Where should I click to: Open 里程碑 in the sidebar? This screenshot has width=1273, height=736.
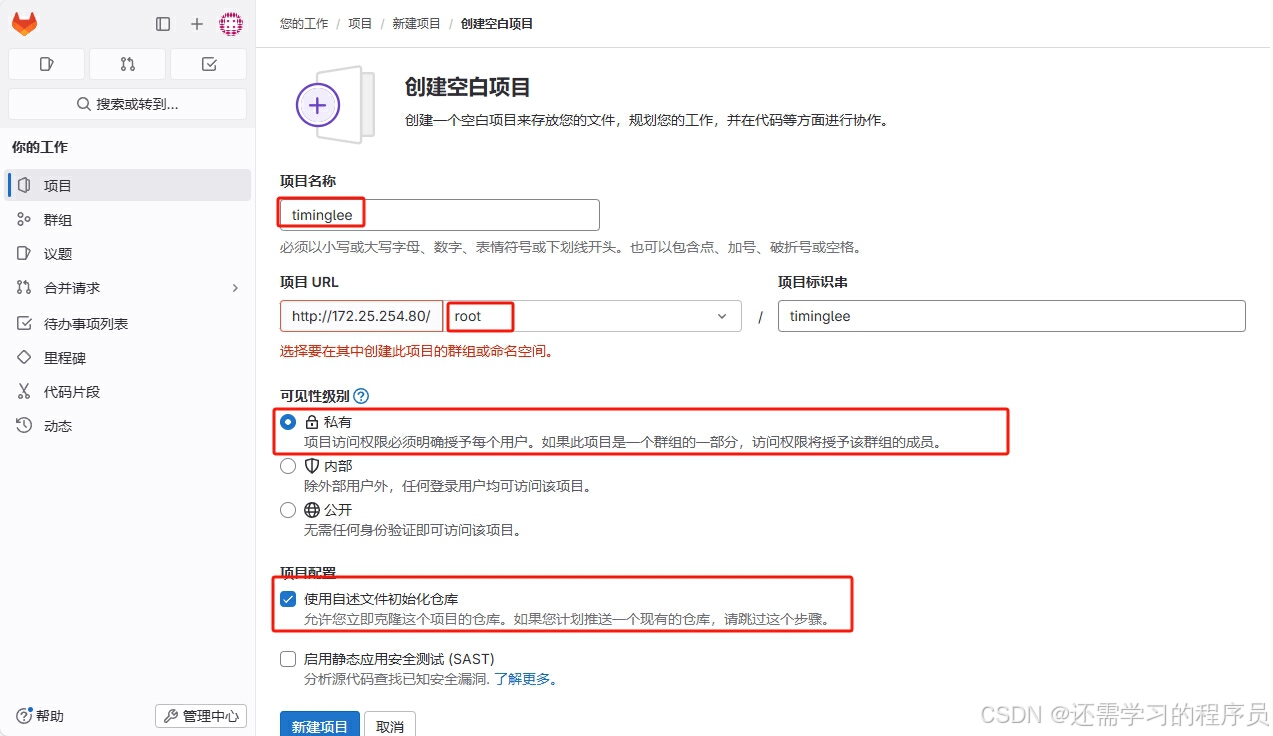129,358
